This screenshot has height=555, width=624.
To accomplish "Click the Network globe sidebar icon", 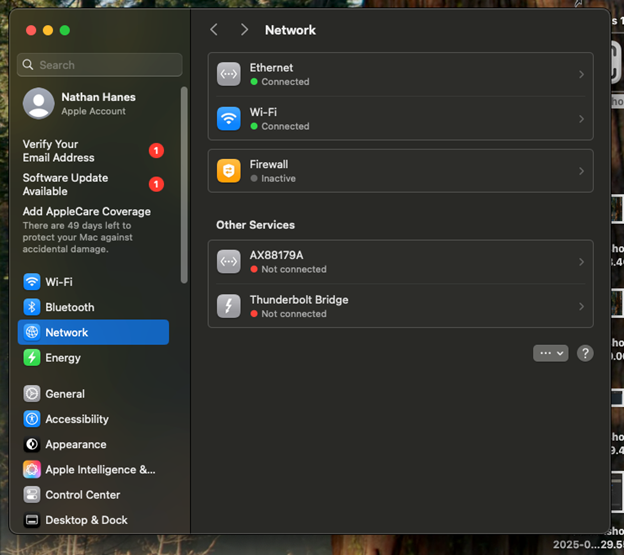I will point(32,332).
